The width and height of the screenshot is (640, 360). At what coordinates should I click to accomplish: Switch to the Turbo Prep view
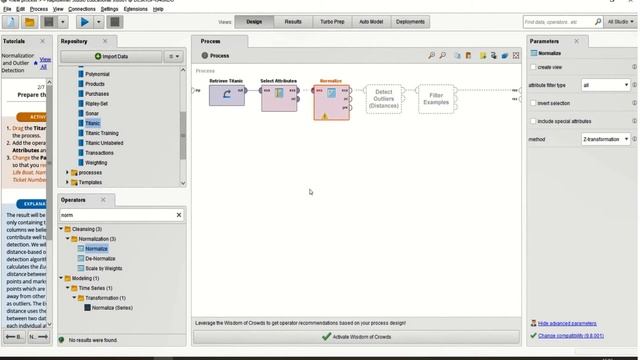coord(332,22)
